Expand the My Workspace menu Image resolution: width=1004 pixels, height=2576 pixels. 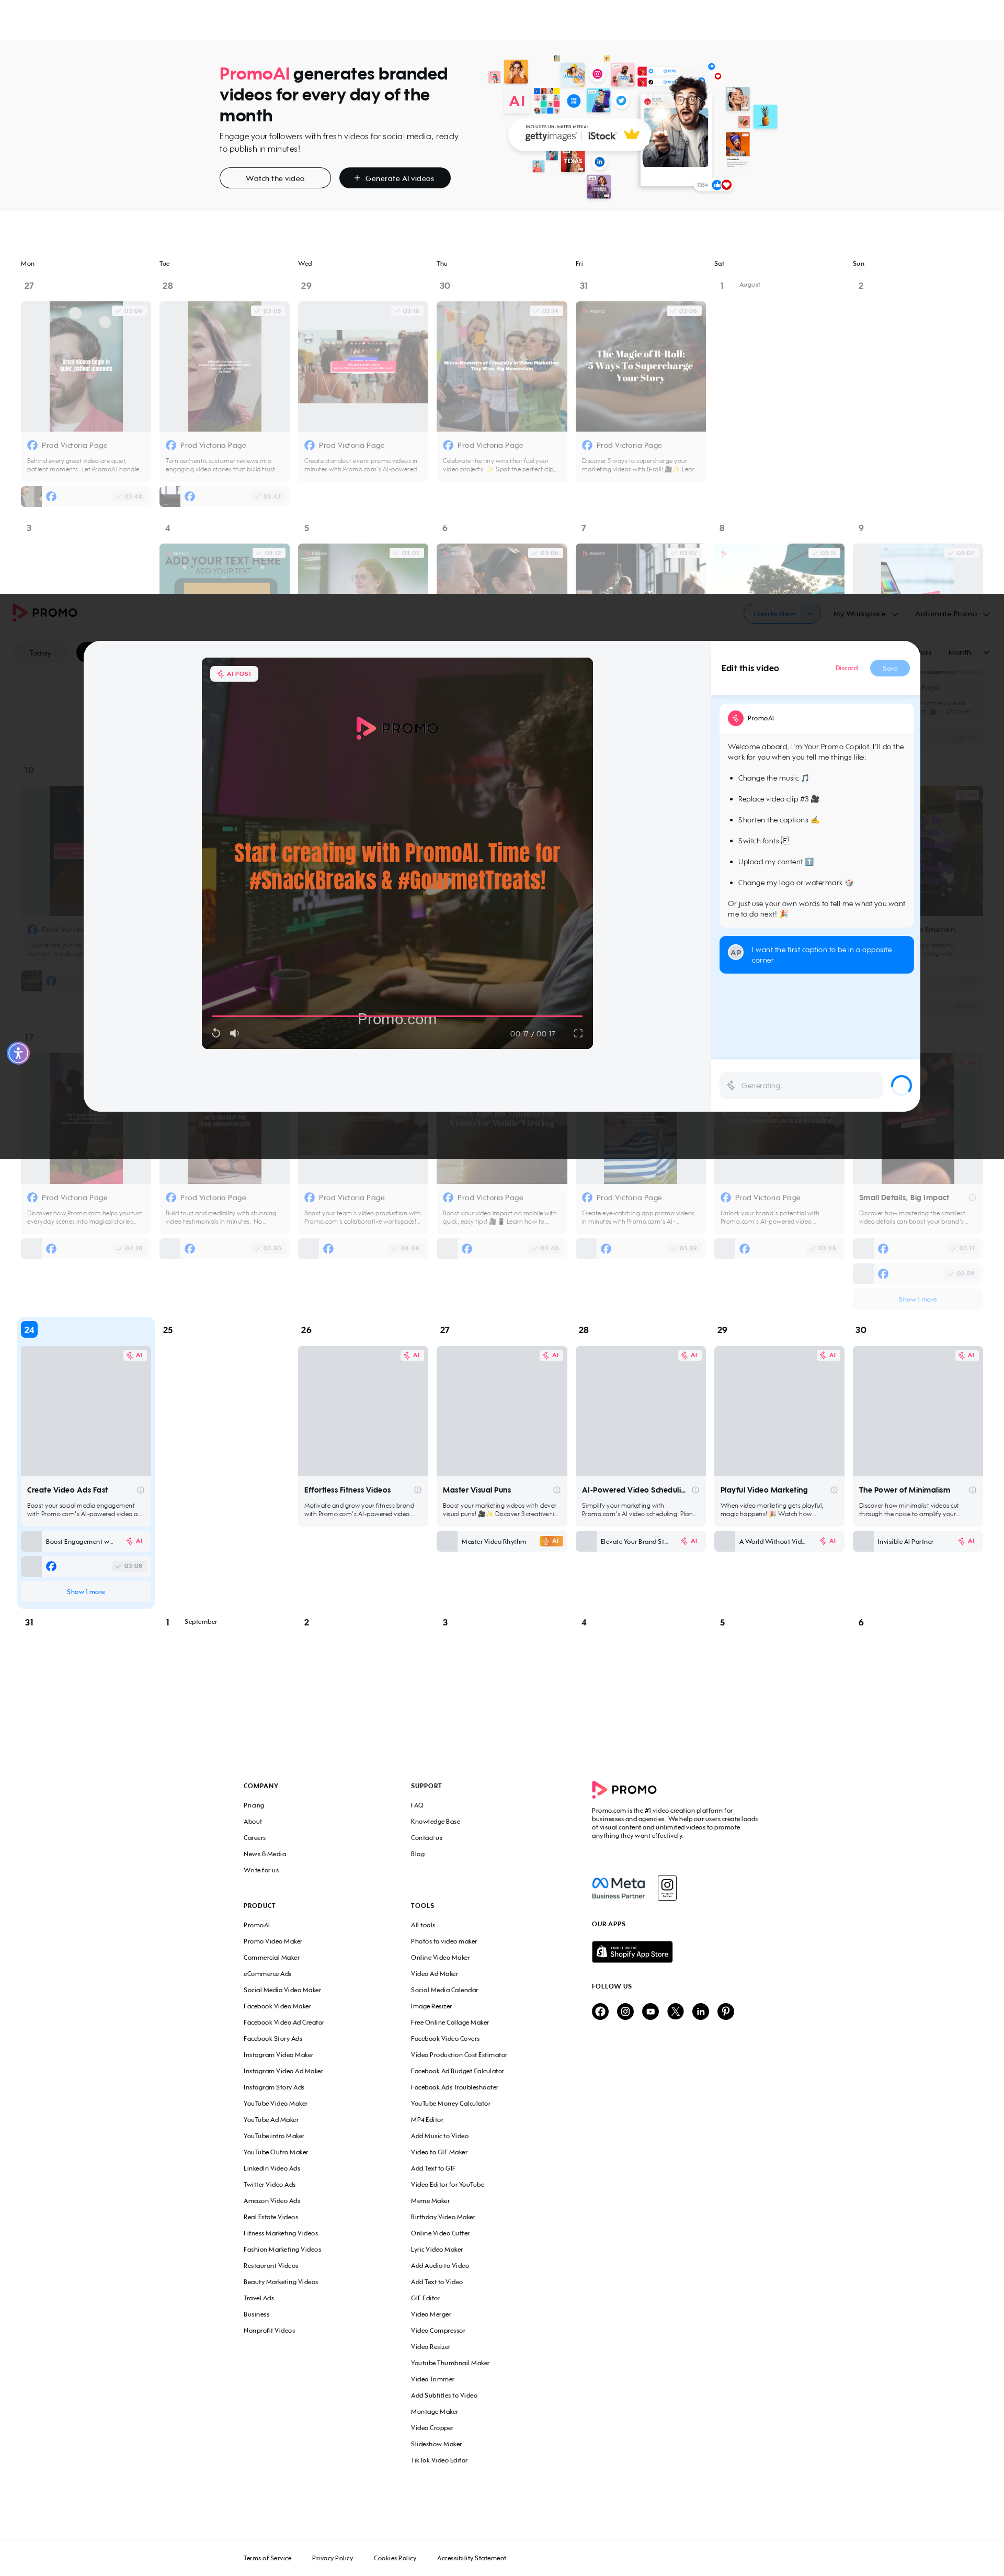tap(866, 613)
